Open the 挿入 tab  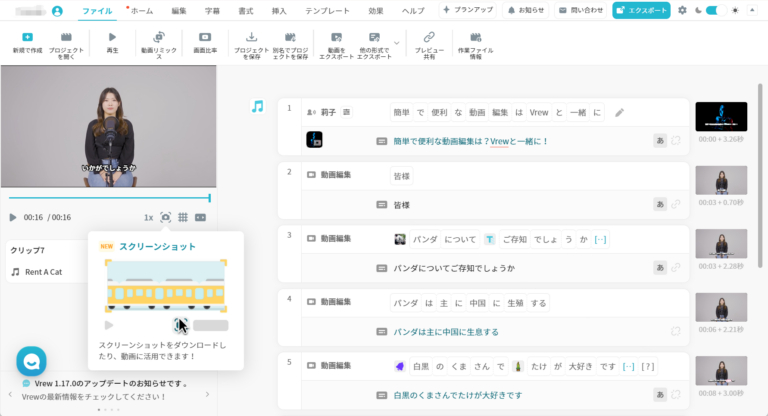click(x=279, y=11)
